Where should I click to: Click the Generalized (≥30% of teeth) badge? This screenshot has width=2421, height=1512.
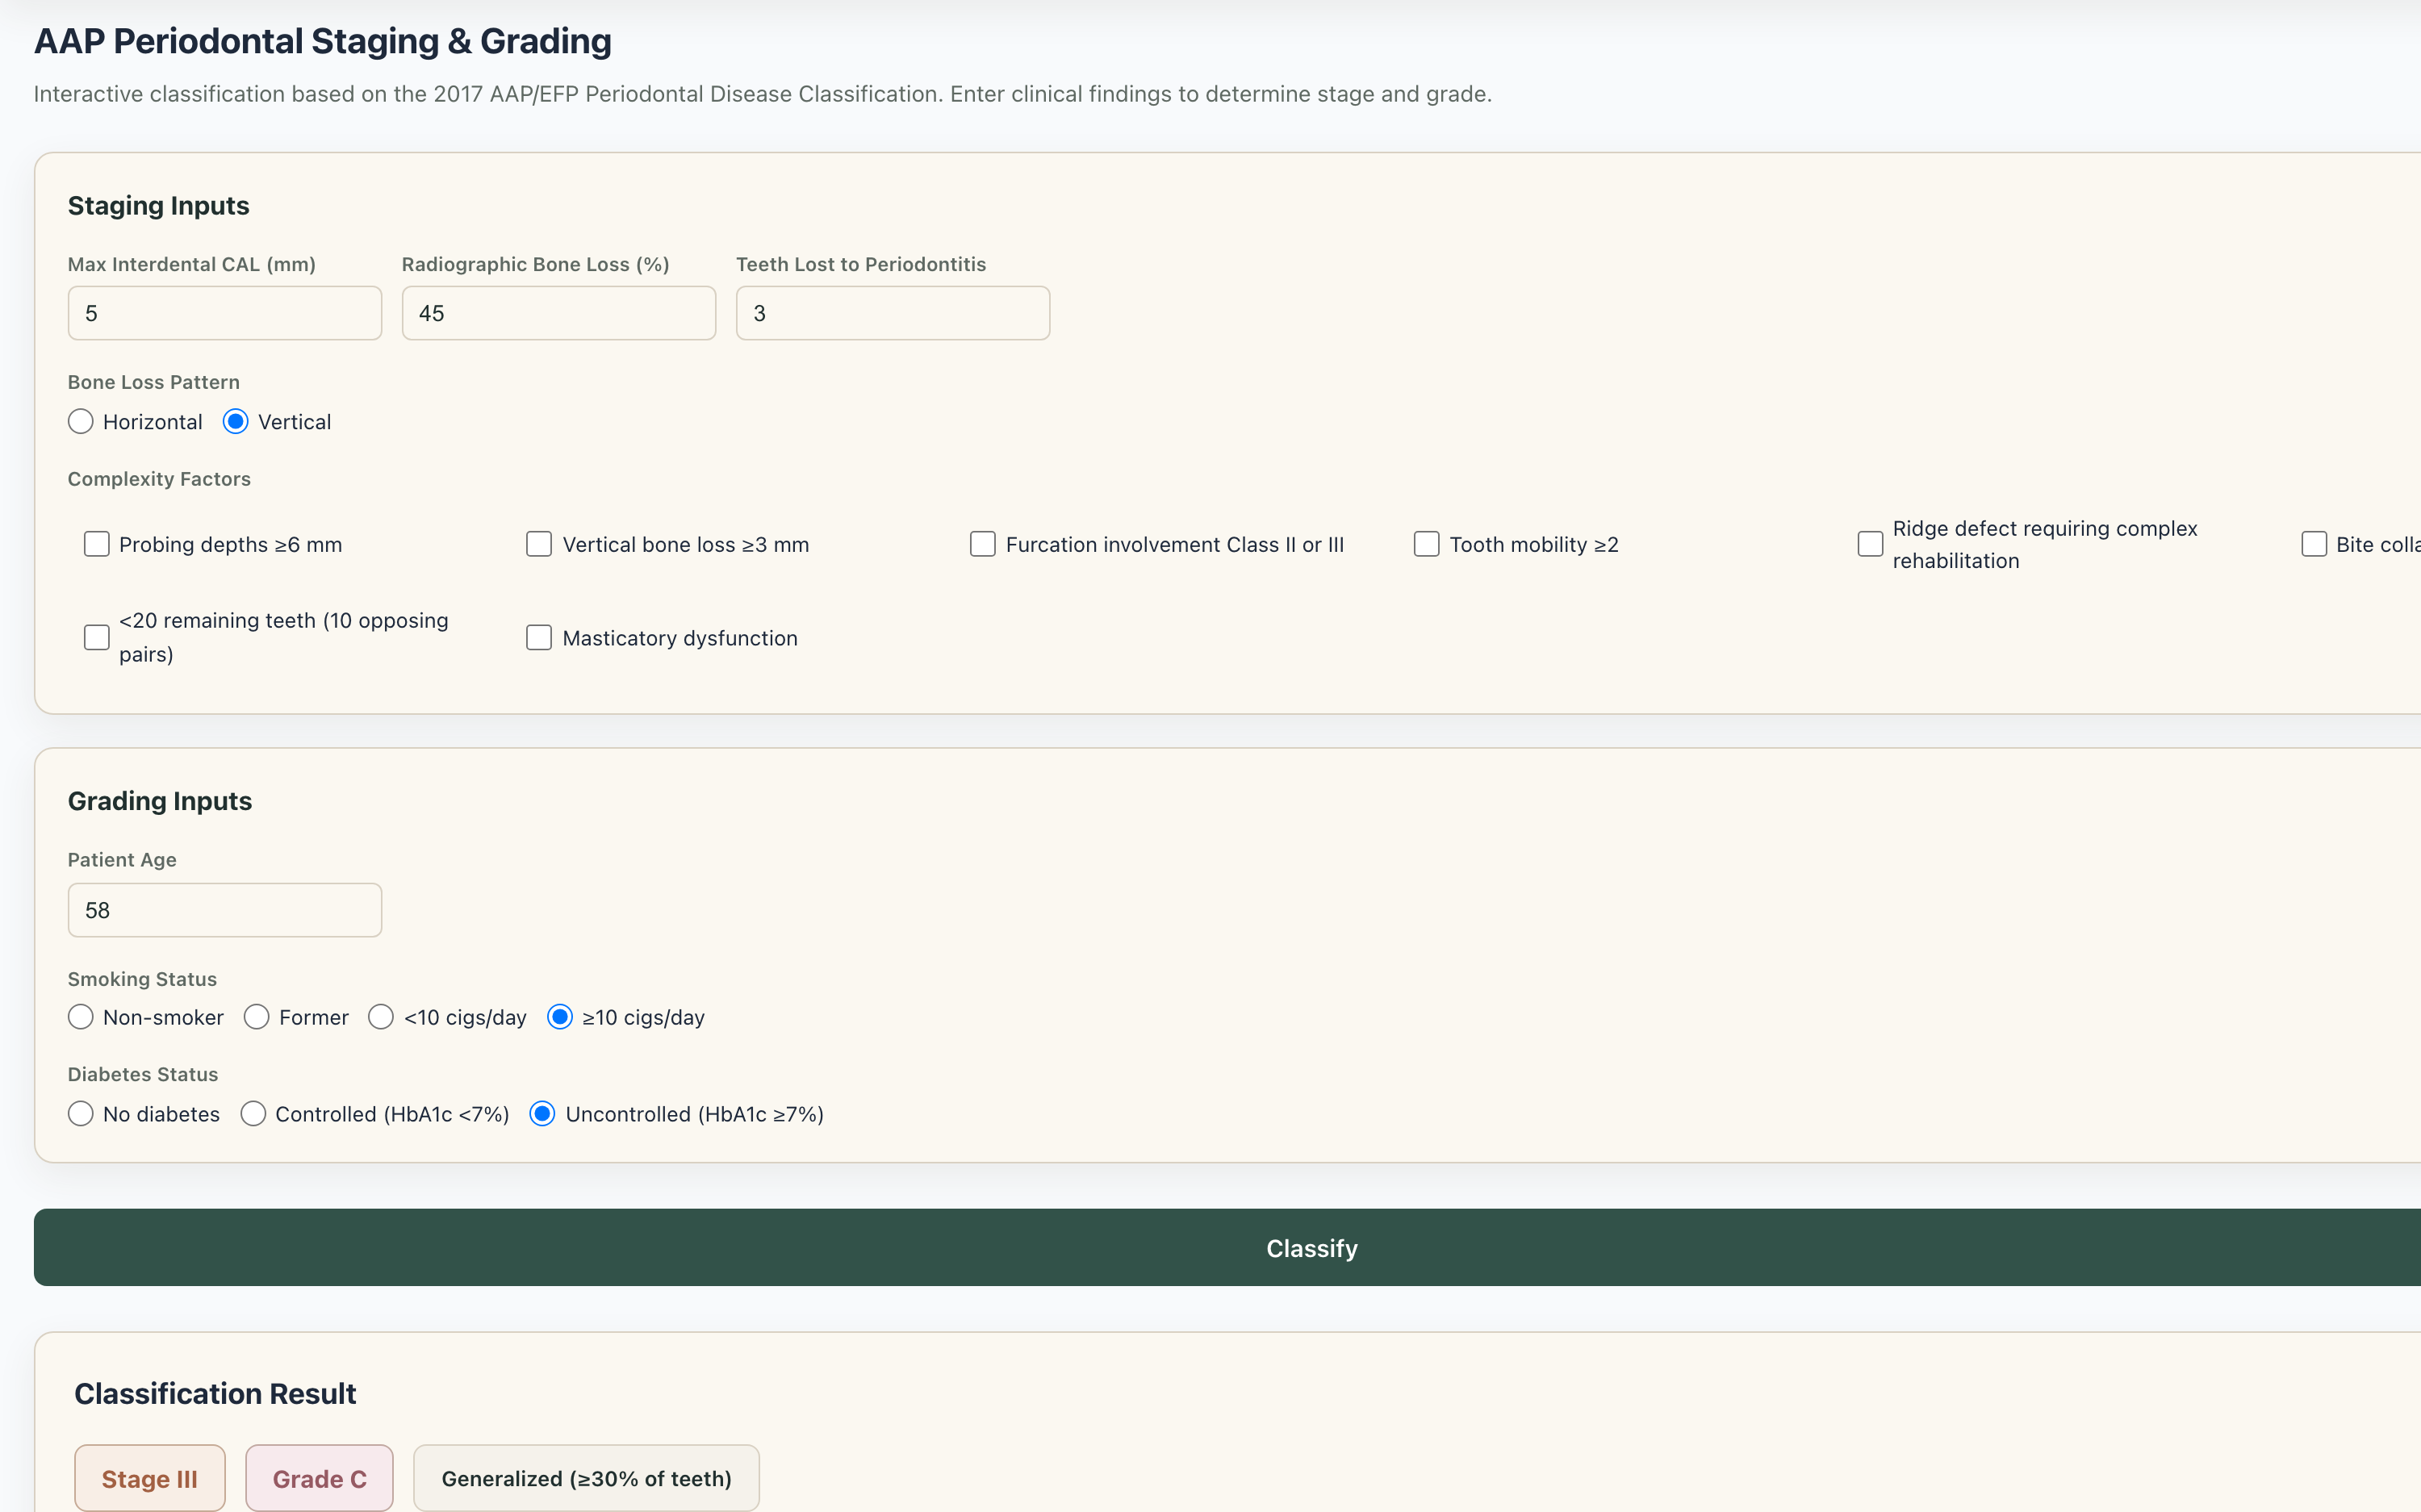586,1478
